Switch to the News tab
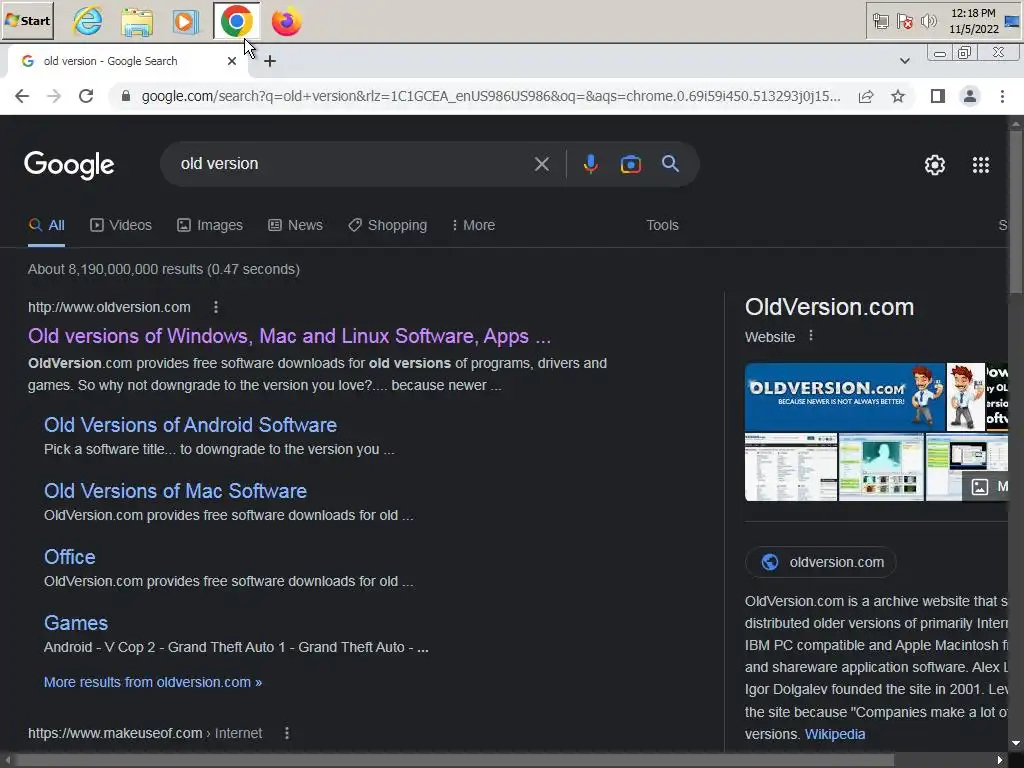Image resolution: width=1024 pixels, height=768 pixels. [295, 225]
